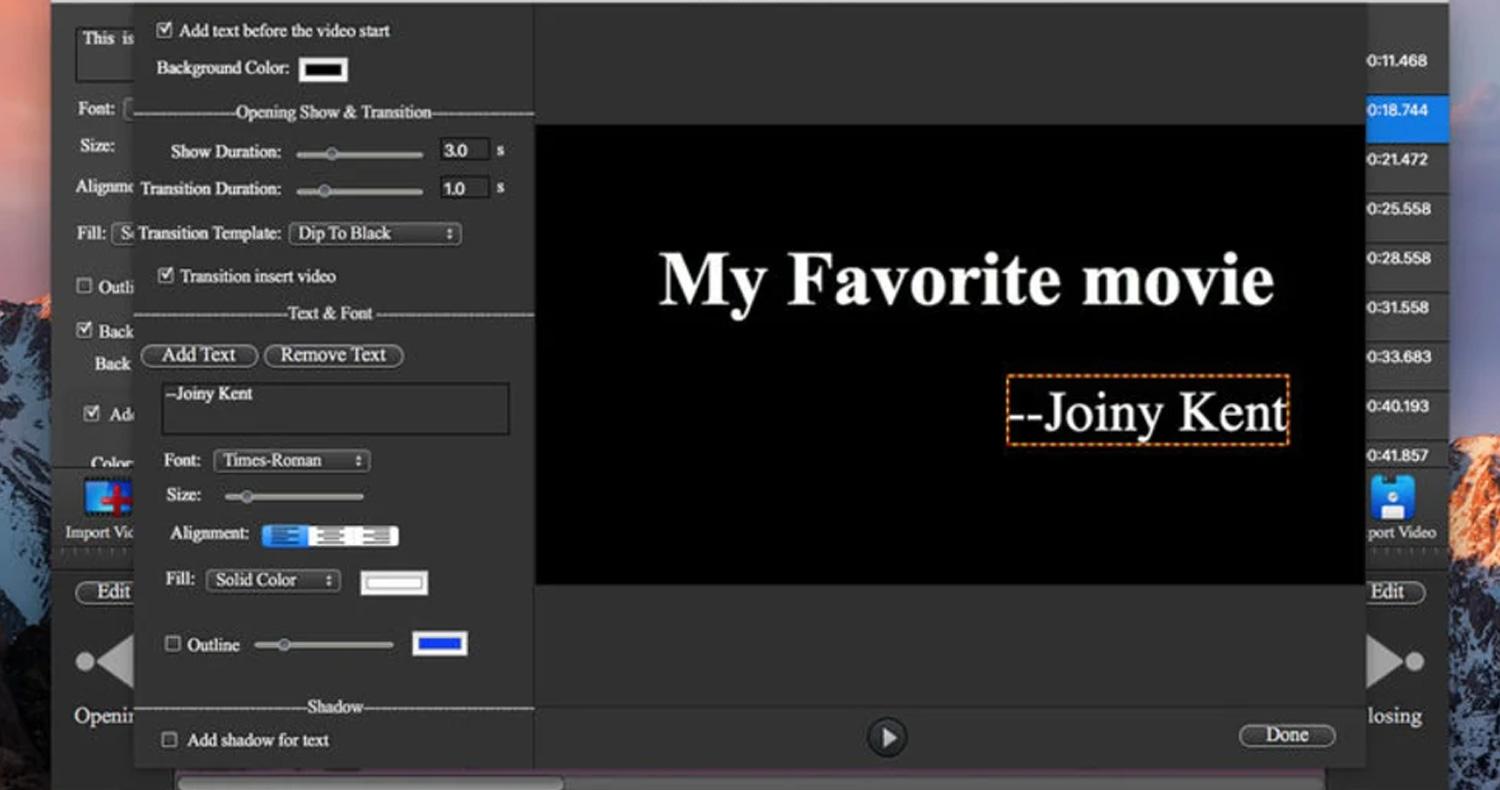Click the Show Duration value field

point(465,151)
